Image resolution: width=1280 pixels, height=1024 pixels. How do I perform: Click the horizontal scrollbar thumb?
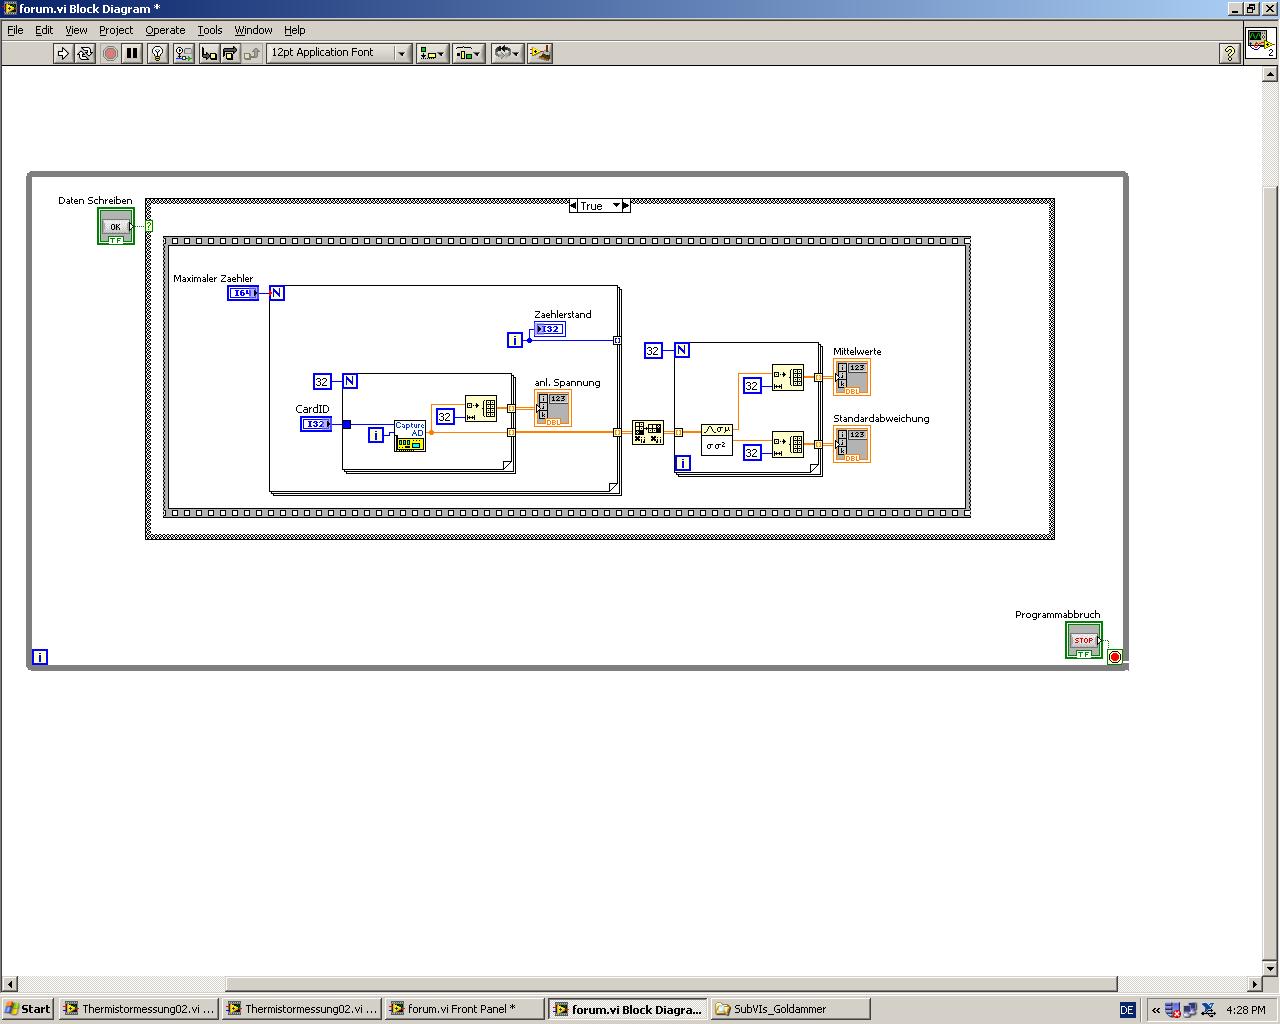click(671, 984)
